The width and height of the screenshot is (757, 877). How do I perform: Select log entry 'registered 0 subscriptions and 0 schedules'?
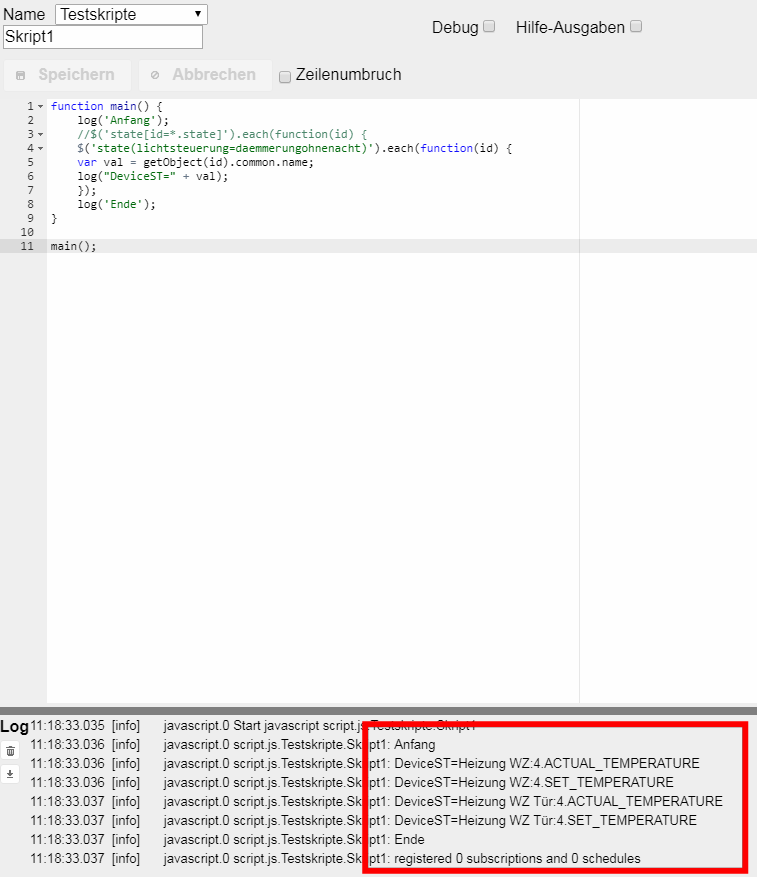click(336, 859)
